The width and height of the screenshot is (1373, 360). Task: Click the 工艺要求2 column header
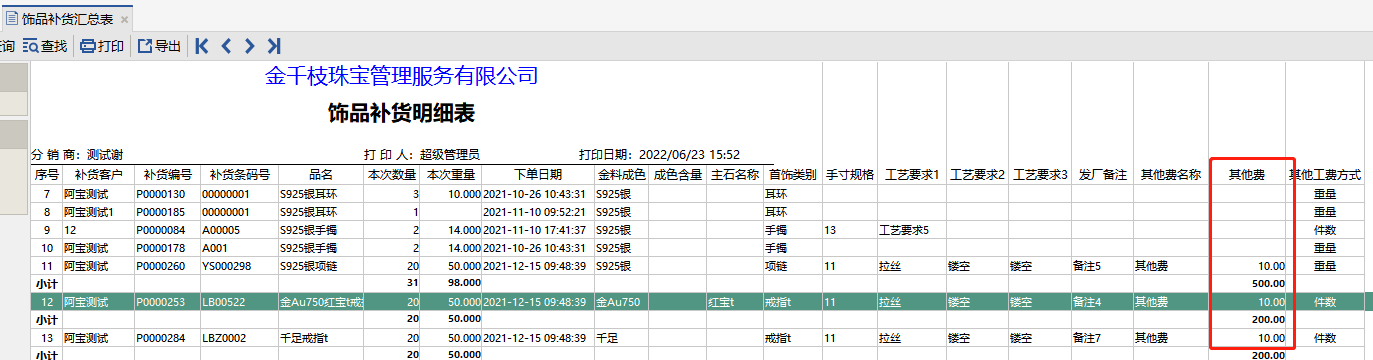(977, 175)
